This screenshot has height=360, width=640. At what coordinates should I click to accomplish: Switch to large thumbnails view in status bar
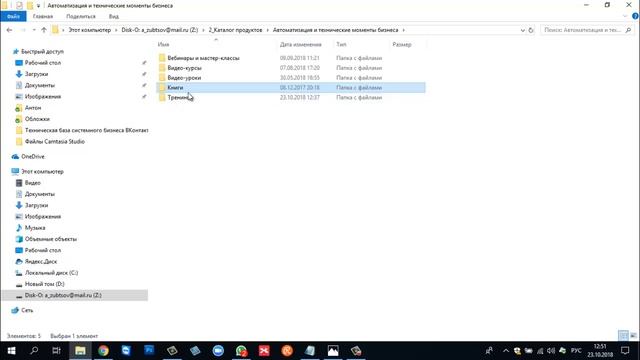tap(633, 336)
